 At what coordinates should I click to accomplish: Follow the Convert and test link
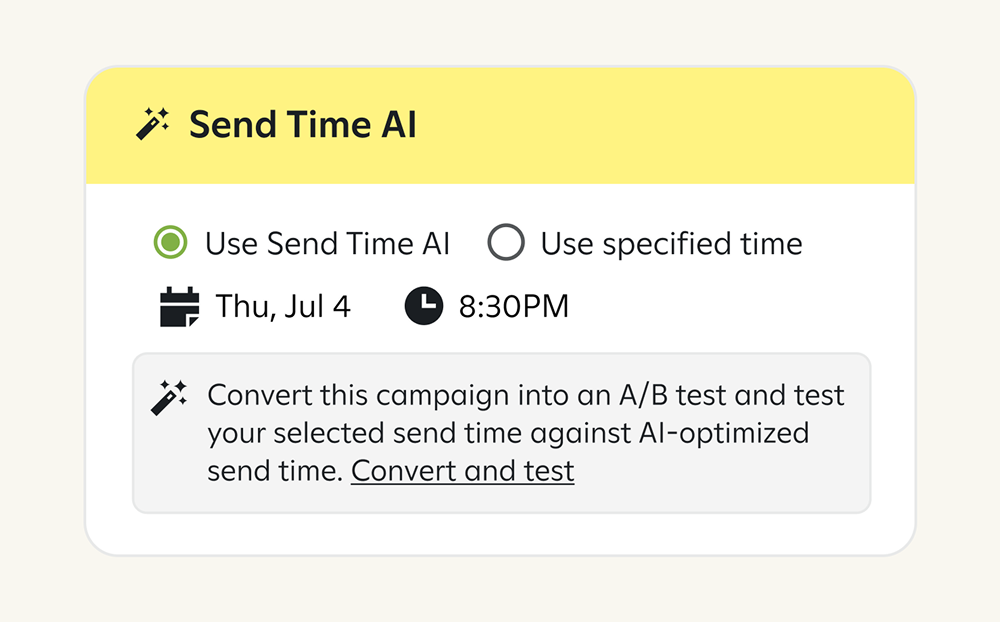[462, 471]
